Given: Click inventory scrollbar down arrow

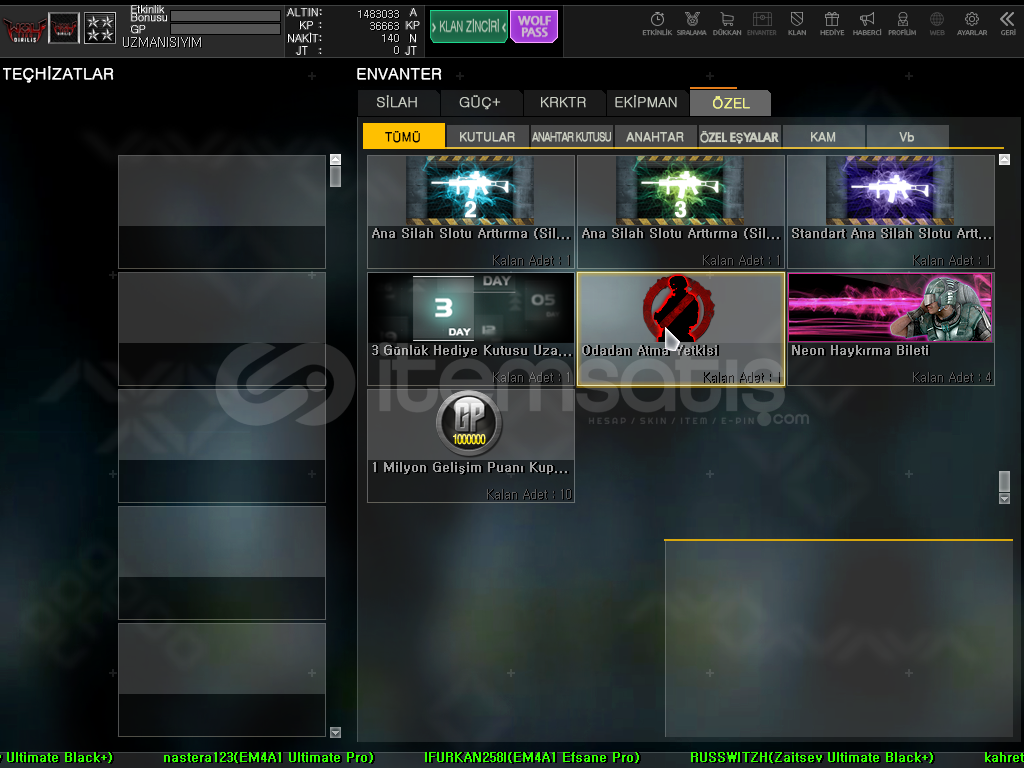Looking at the screenshot, I should click(1004, 498).
